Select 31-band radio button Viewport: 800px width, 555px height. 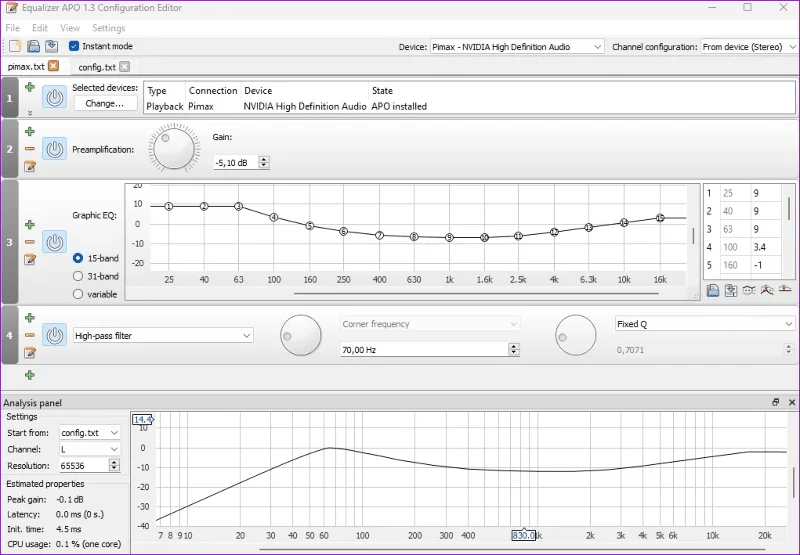pyautogui.click(x=78, y=276)
